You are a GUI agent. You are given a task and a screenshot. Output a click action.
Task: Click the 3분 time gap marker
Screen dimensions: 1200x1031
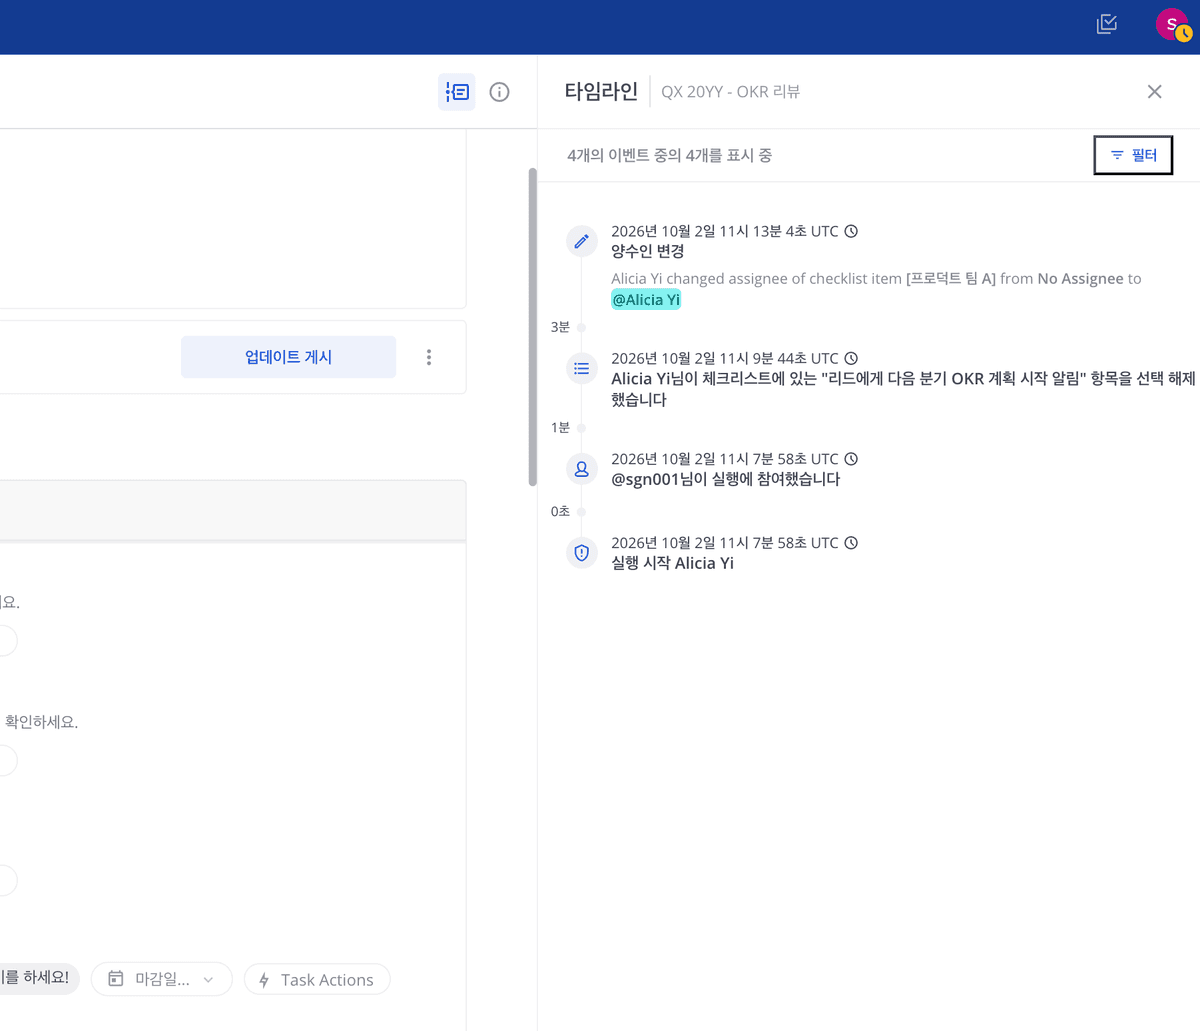[560, 327]
